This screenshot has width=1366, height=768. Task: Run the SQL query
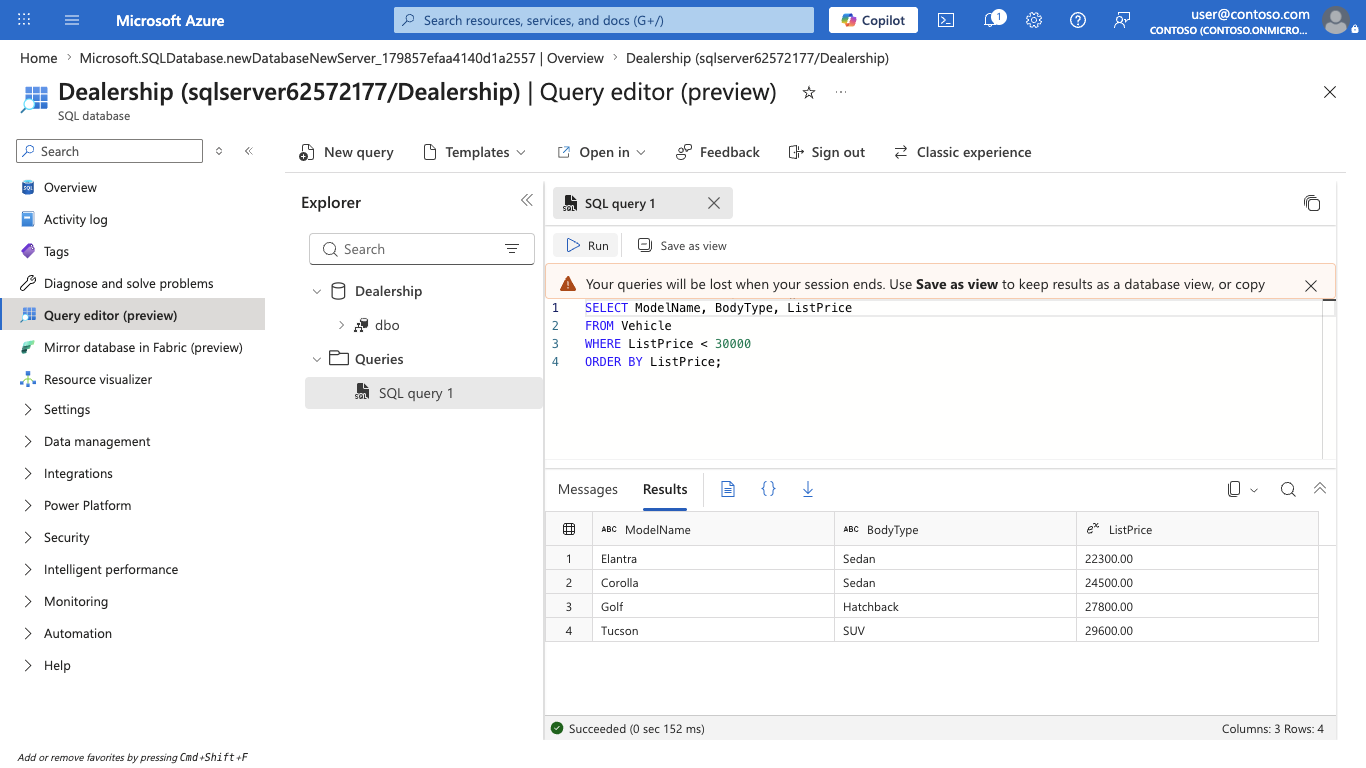tap(587, 245)
